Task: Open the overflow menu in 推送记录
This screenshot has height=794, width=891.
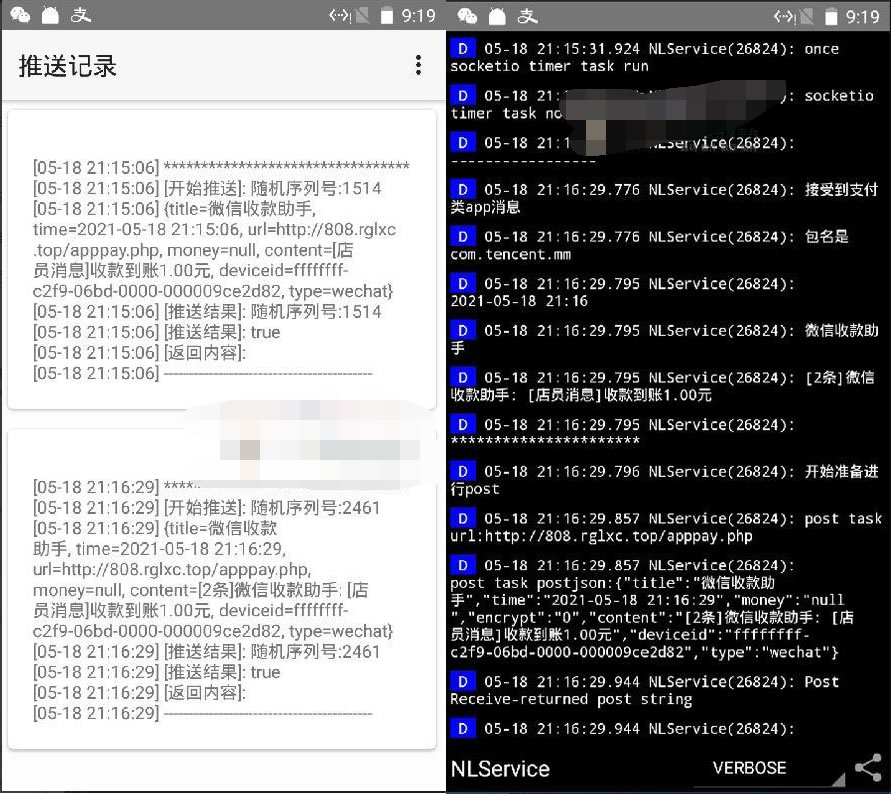Action: (x=419, y=63)
